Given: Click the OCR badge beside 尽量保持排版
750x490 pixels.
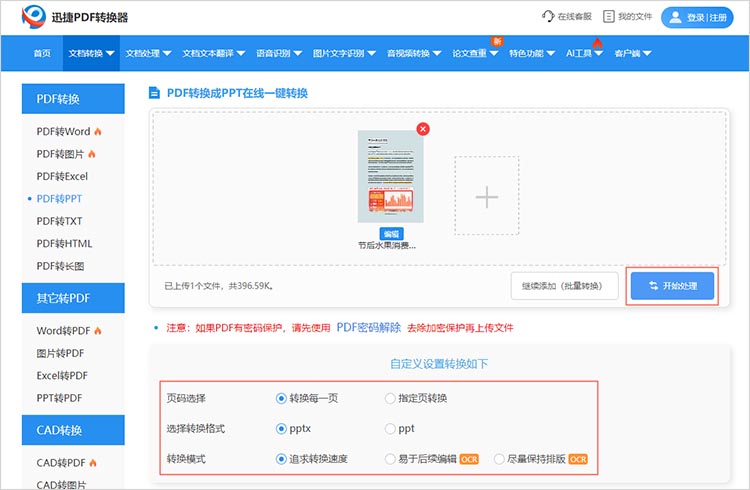Looking at the screenshot, I should [x=578, y=459].
